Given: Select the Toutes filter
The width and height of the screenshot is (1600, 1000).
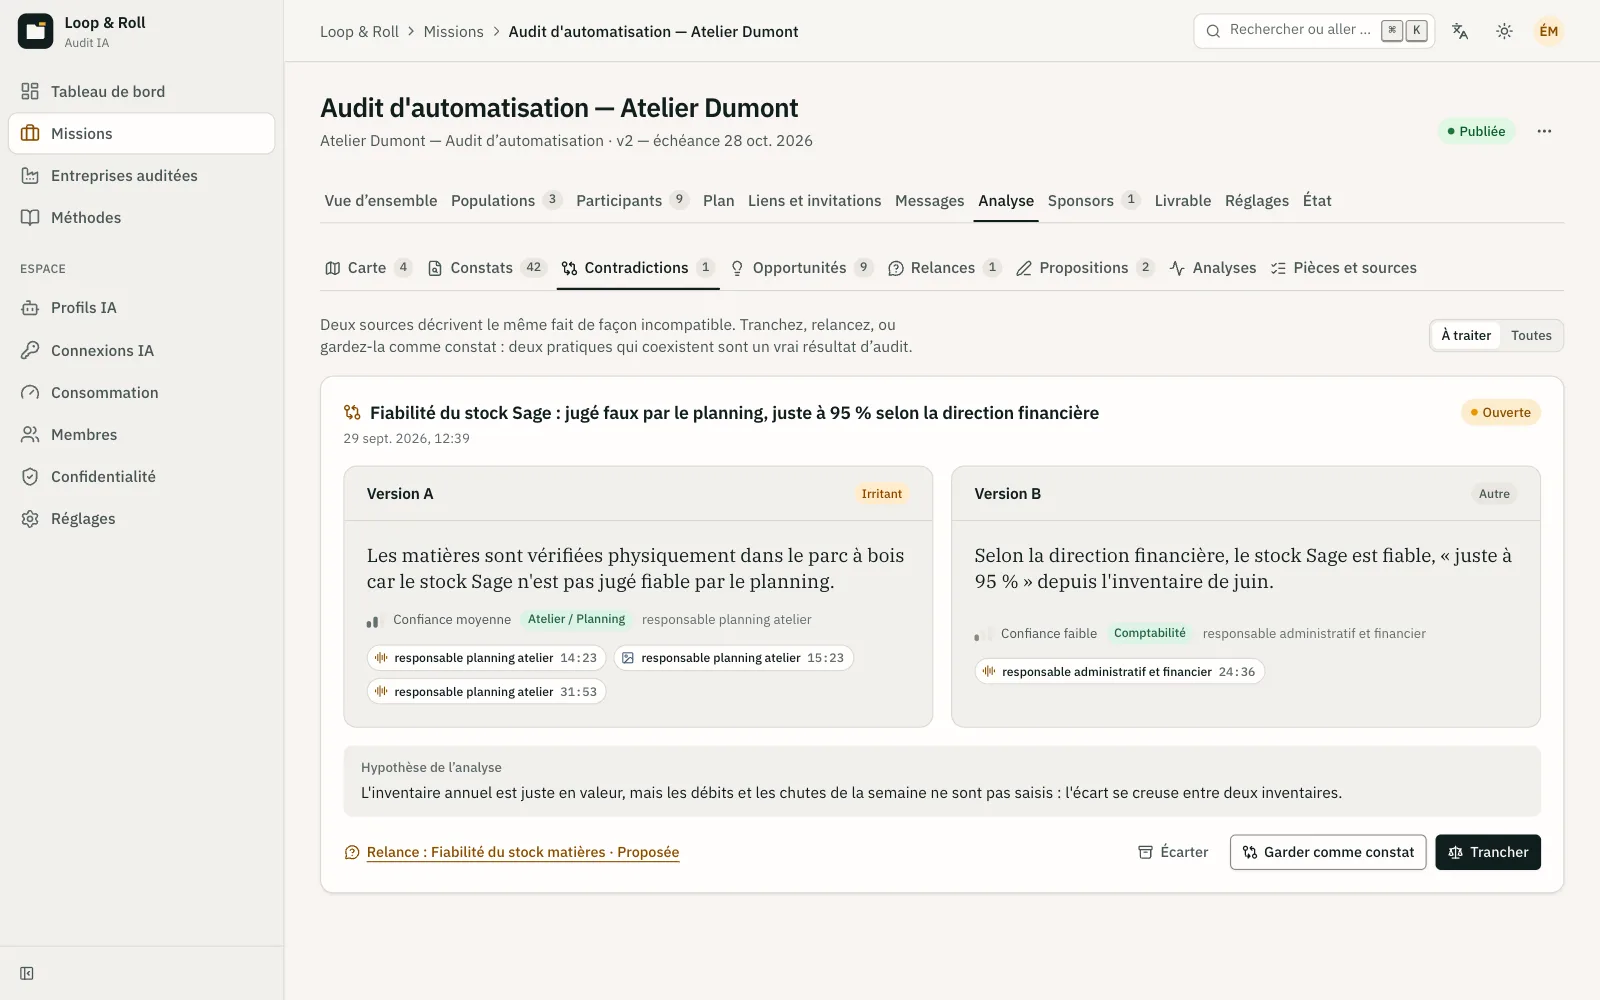Looking at the screenshot, I should pyautogui.click(x=1531, y=335).
